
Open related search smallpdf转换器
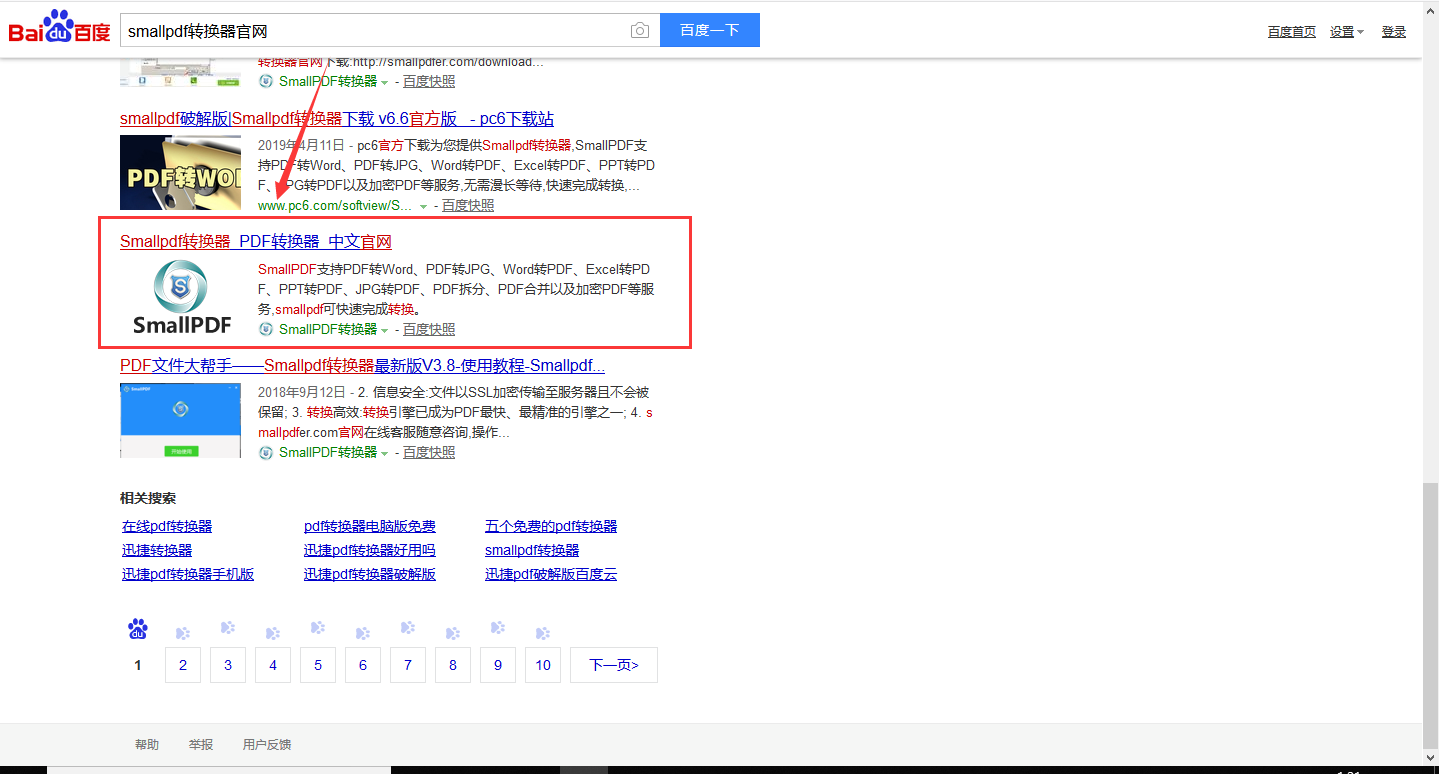click(x=532, y=550)
